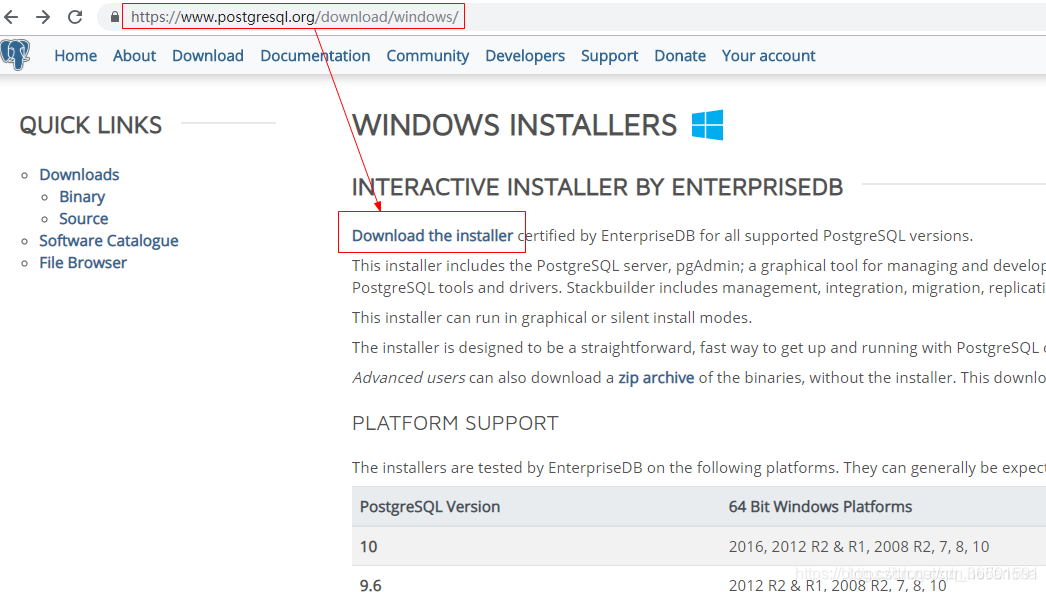Click the PostgreSQL elephant logo
Screen dimensions: 1046x592
[16, 54]
